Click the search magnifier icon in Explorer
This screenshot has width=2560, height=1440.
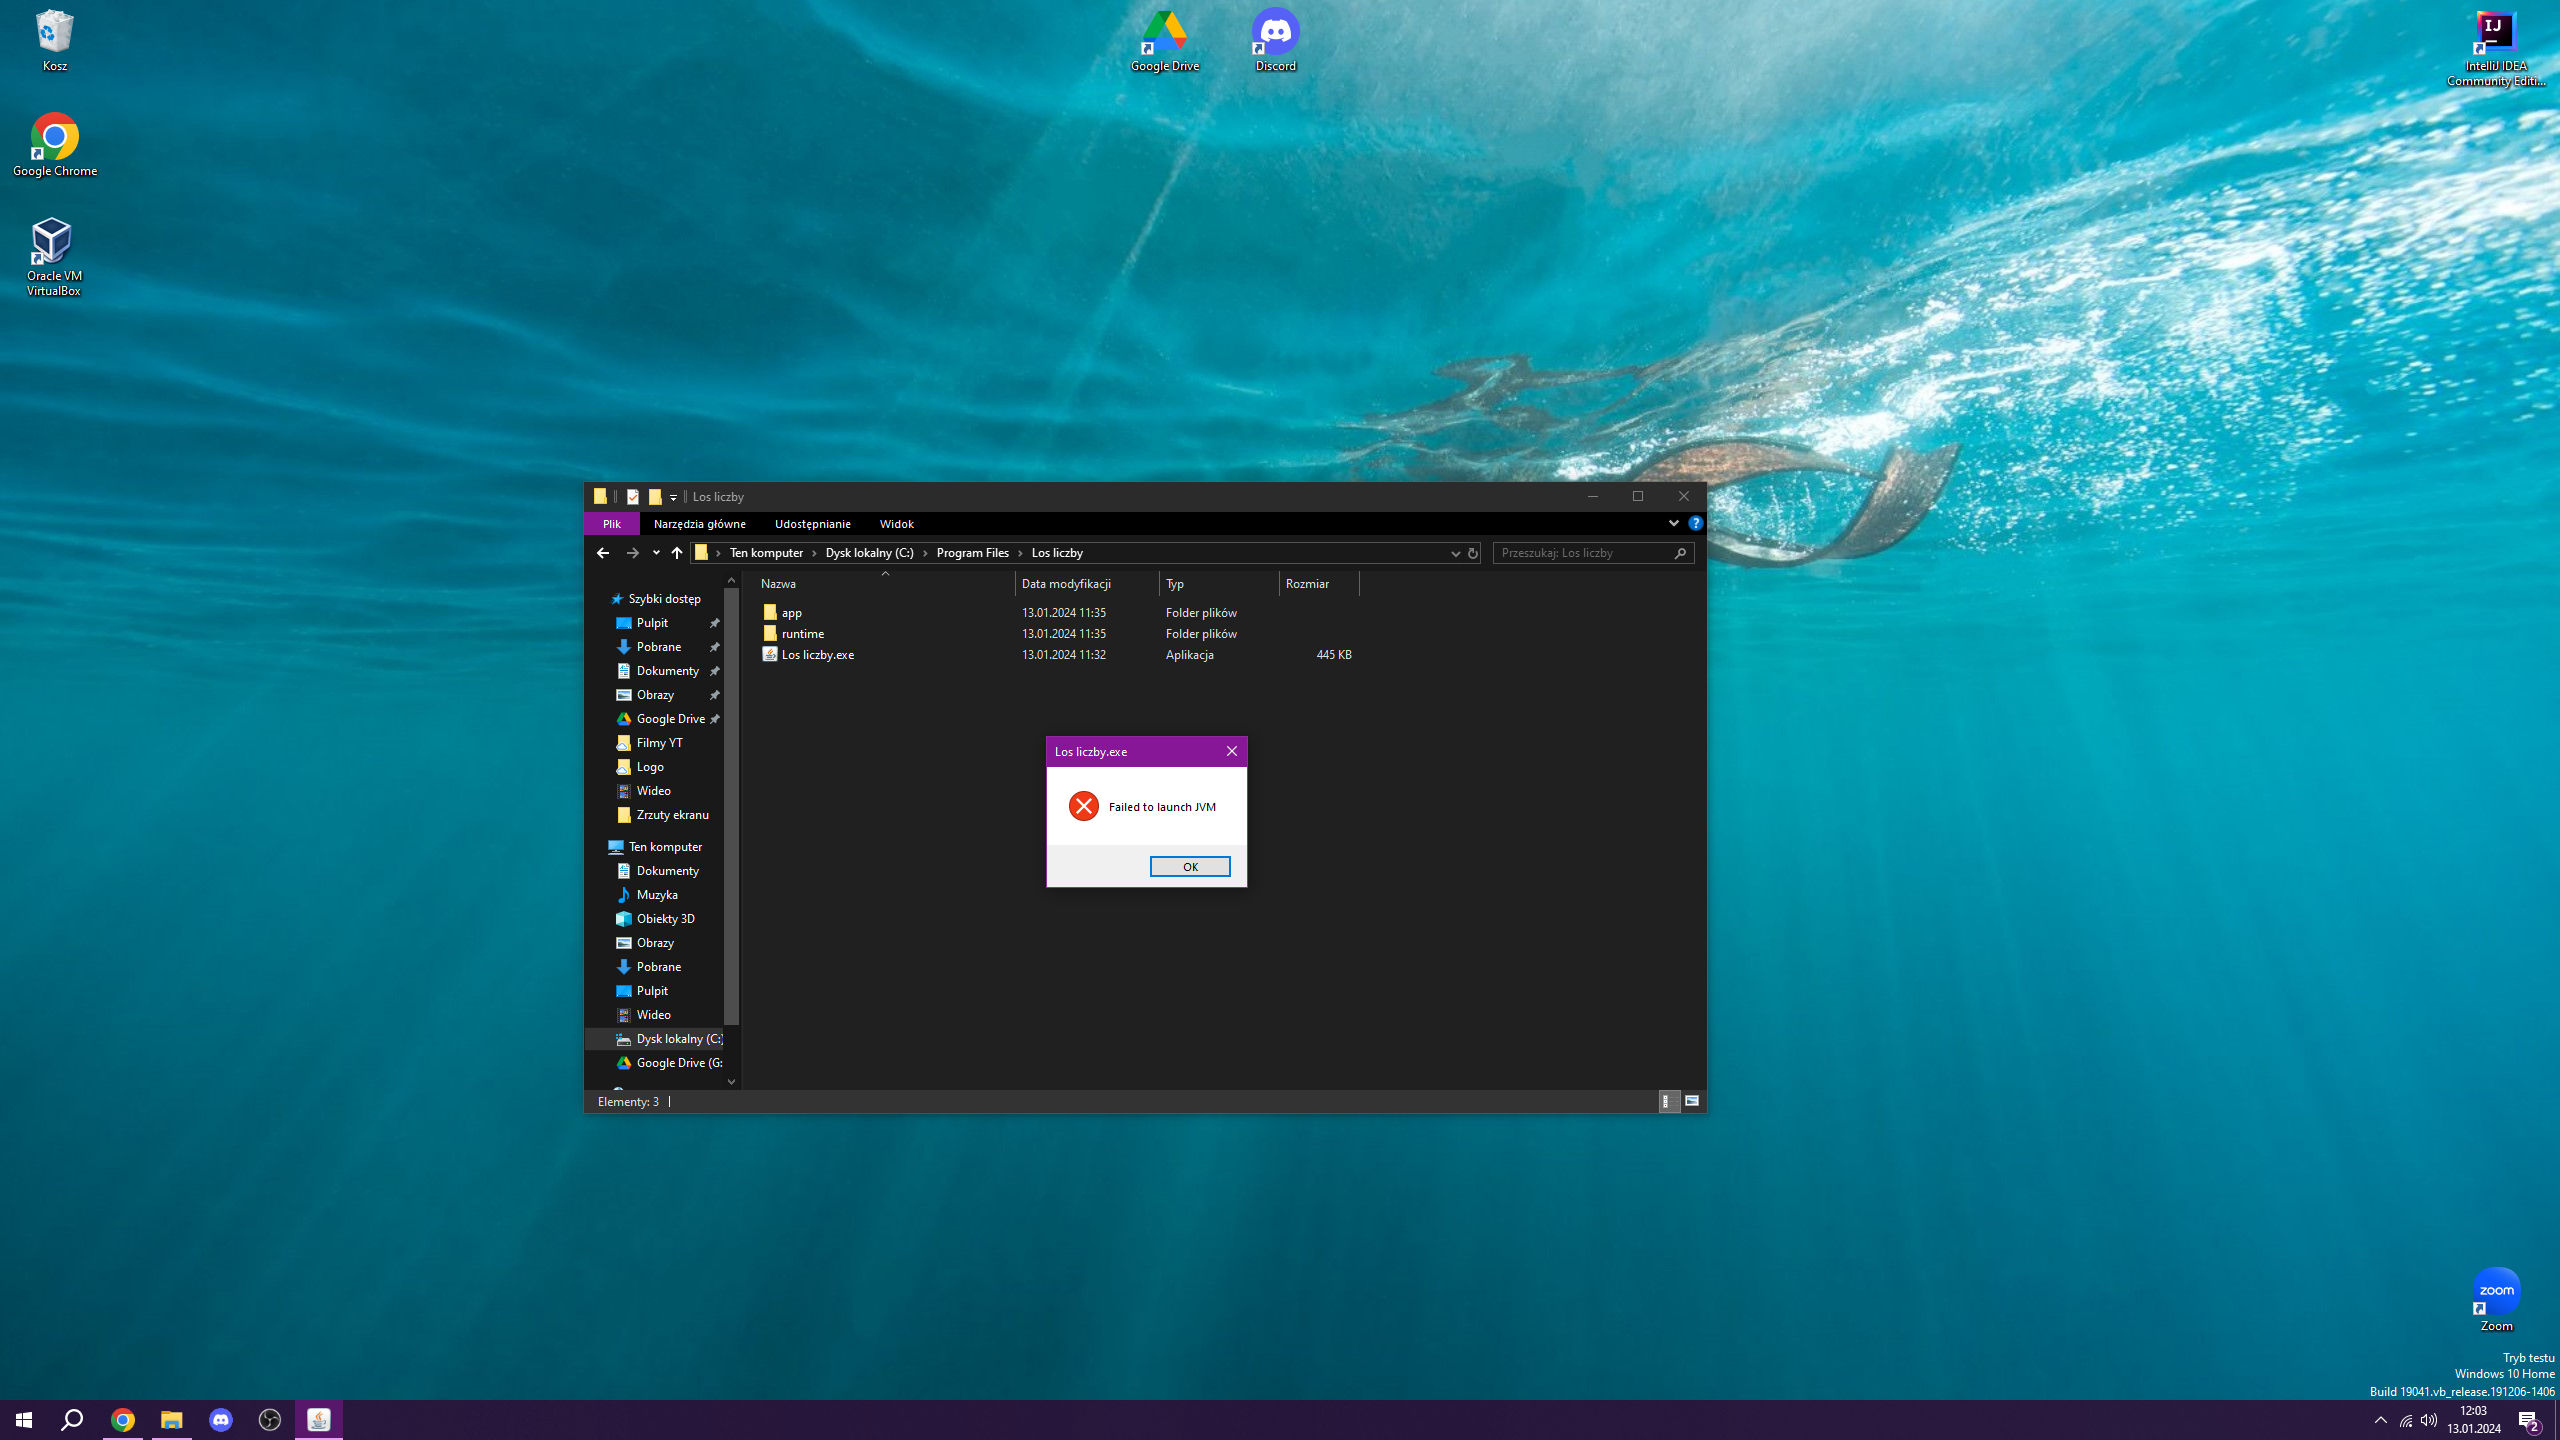coord(1681,552)
